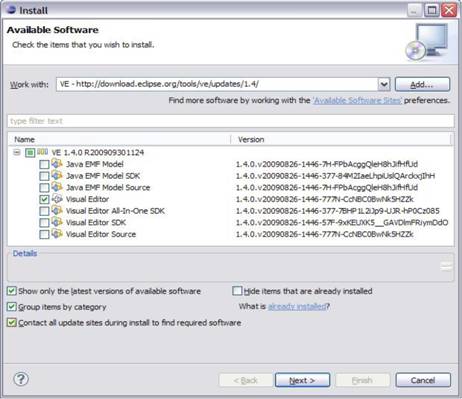Click the feature icon beside Visual Editor Source
The width and height of the screenshot is (462, 399).
pos(57,234)
